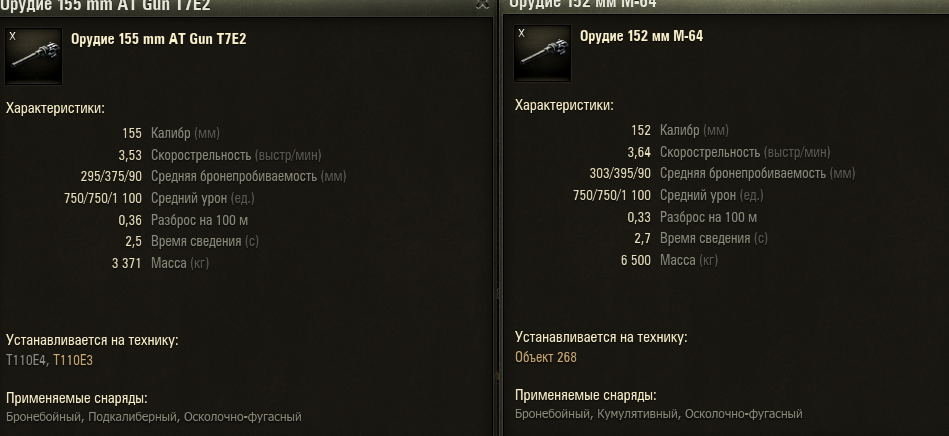Click the Время сведения 2,7 row
The height and width of the screenshot is (436, 949).
700,239
